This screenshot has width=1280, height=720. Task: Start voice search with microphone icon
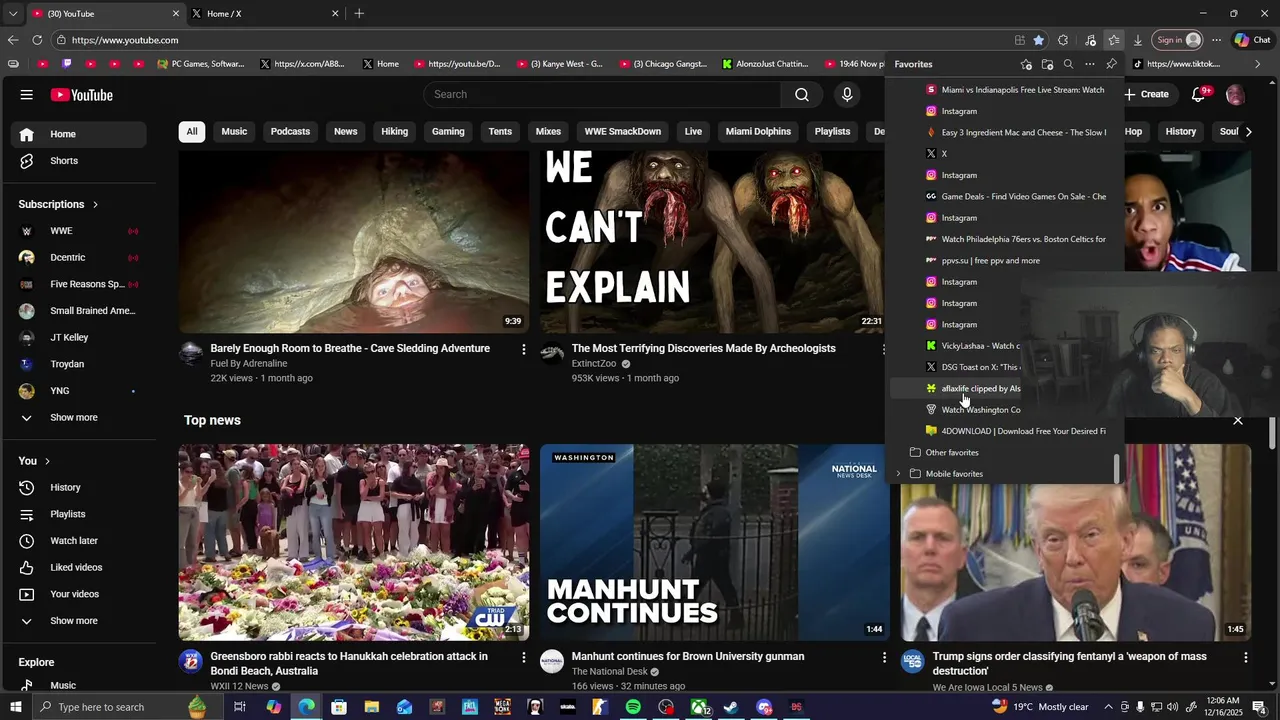click(847, 94)
